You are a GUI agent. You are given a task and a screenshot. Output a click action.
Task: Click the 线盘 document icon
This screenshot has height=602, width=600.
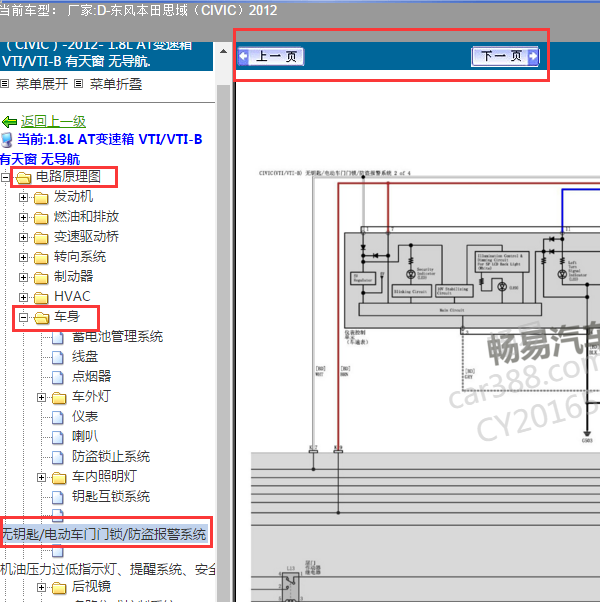tap(58, 357)
